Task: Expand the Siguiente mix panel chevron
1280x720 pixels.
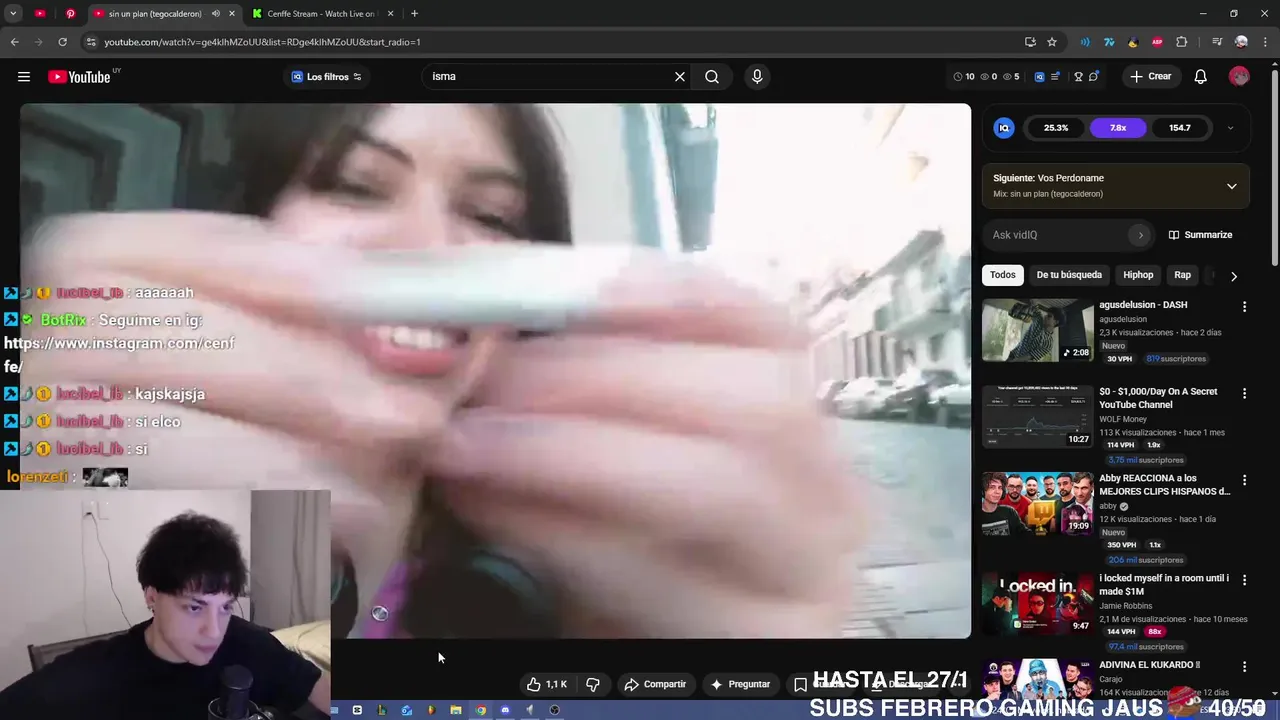Action: pyautogui.click(x=1232, y=186)
